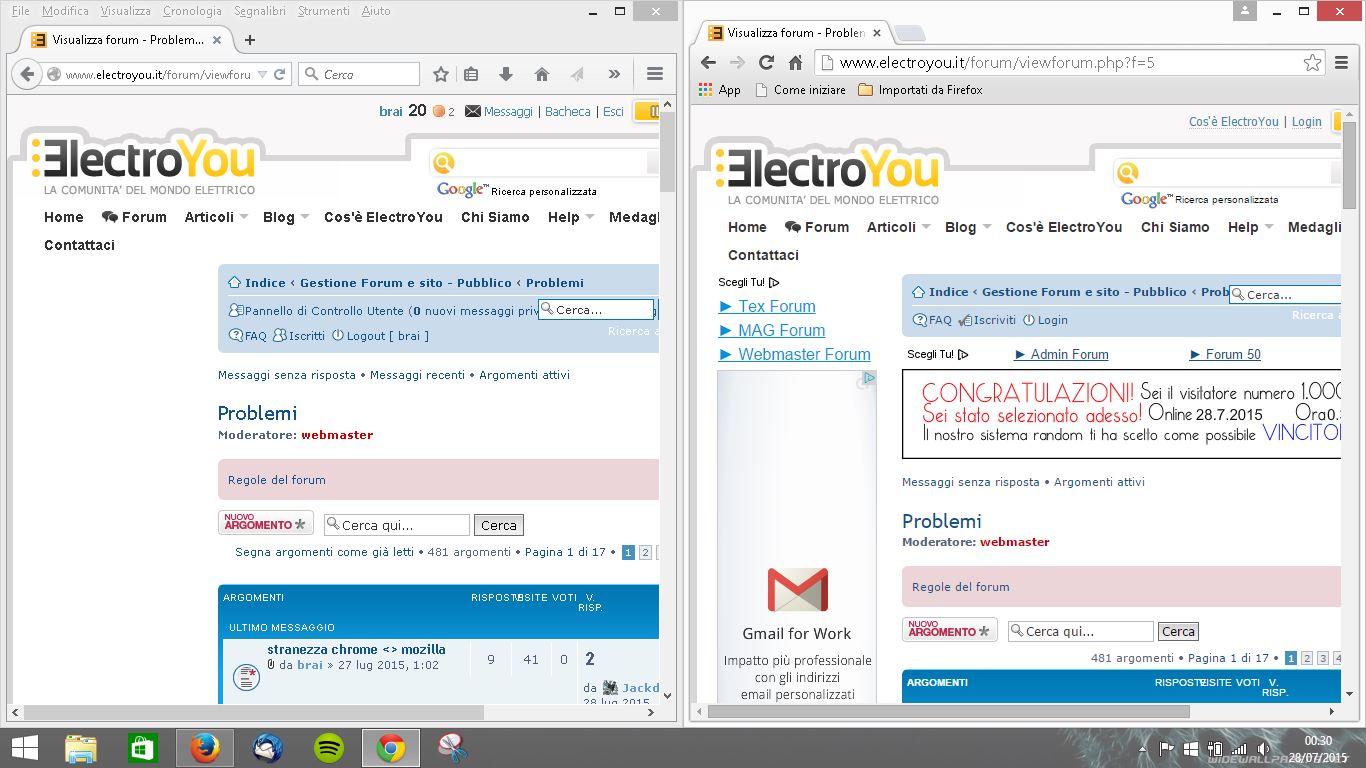Click Firefox bookmark star icon
This screenshot has width=1366, height=768.
click(x=441, y=74)
